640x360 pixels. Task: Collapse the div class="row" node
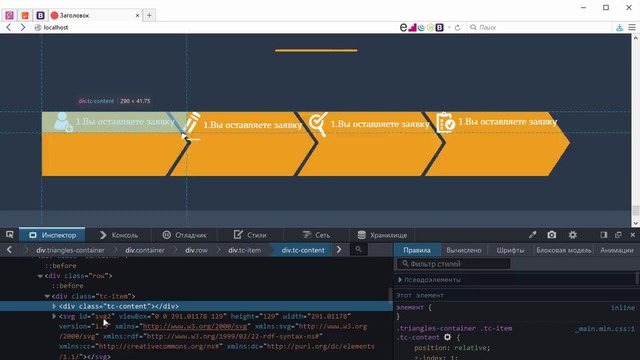pyautogui.click(x=40, y=276)
